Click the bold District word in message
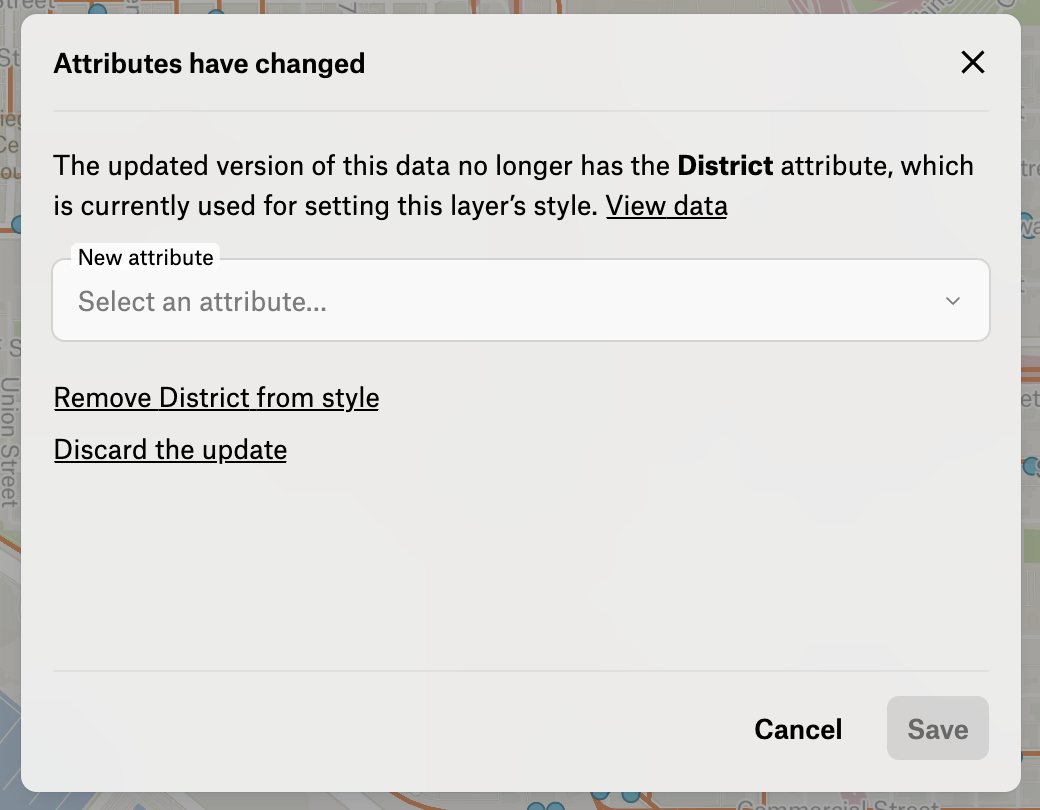Viewport: 1040px width, 810px height. click(x=725, y=165)
